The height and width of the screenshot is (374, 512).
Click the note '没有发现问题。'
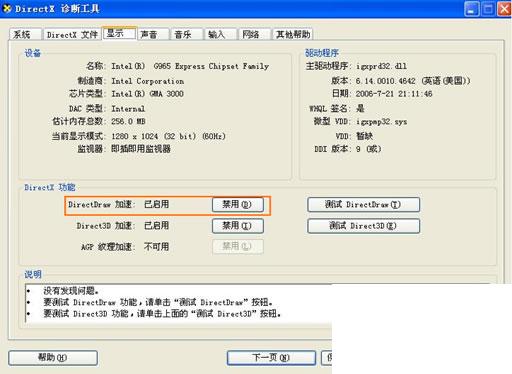(x=71, y=291)
